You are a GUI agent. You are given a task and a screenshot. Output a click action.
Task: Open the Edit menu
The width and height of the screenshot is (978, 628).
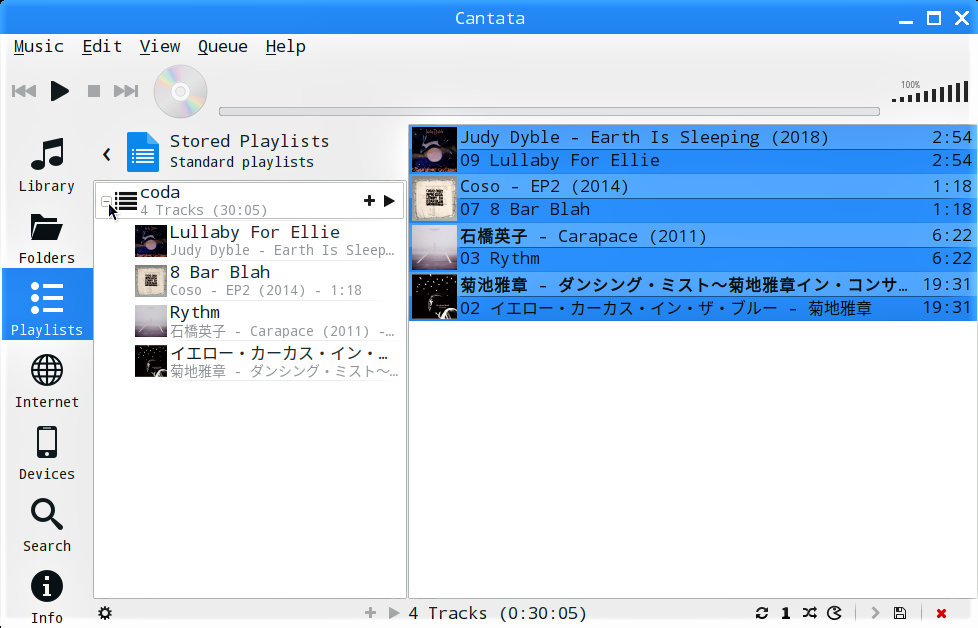pyautogui.click(x=102, y=47)
